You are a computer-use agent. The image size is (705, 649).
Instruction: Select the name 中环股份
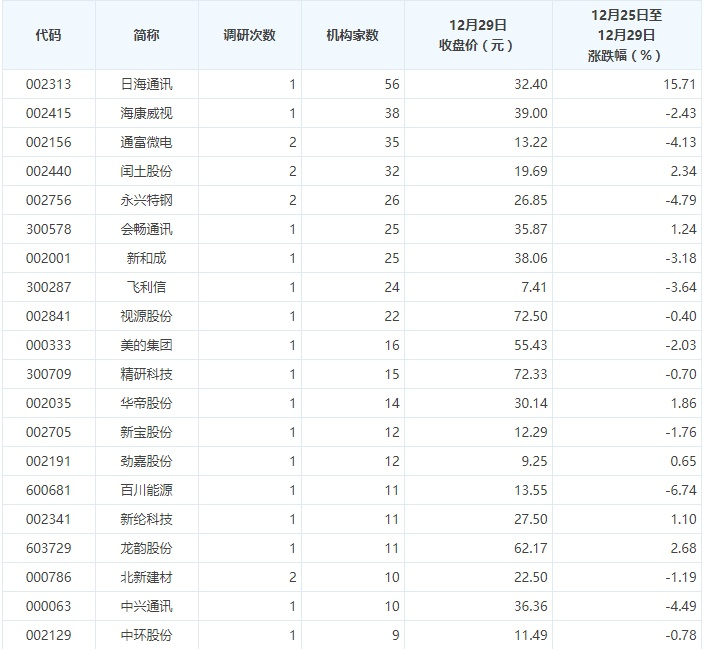(x=146, y=635)
